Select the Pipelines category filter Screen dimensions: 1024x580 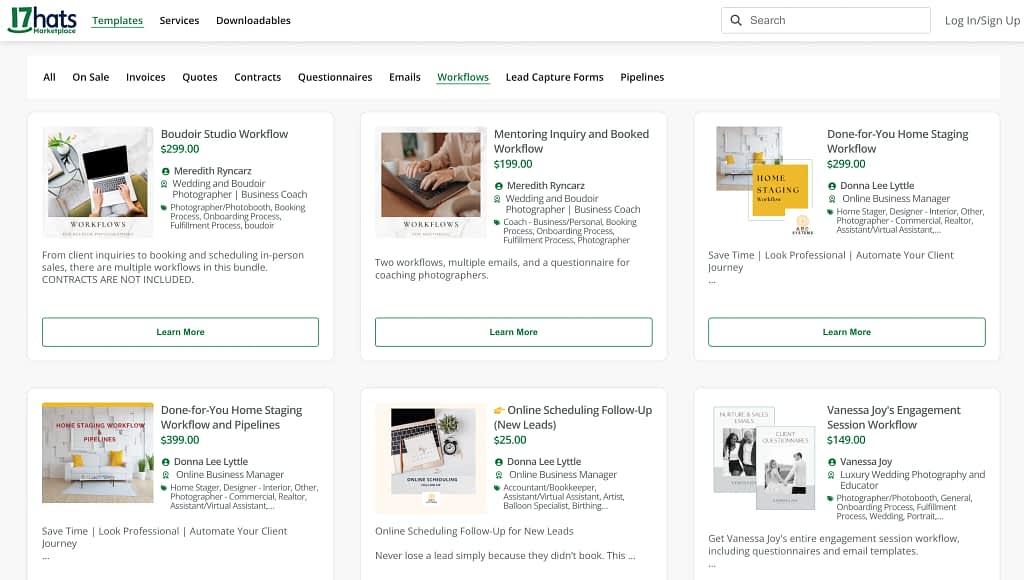click(642, 77)
